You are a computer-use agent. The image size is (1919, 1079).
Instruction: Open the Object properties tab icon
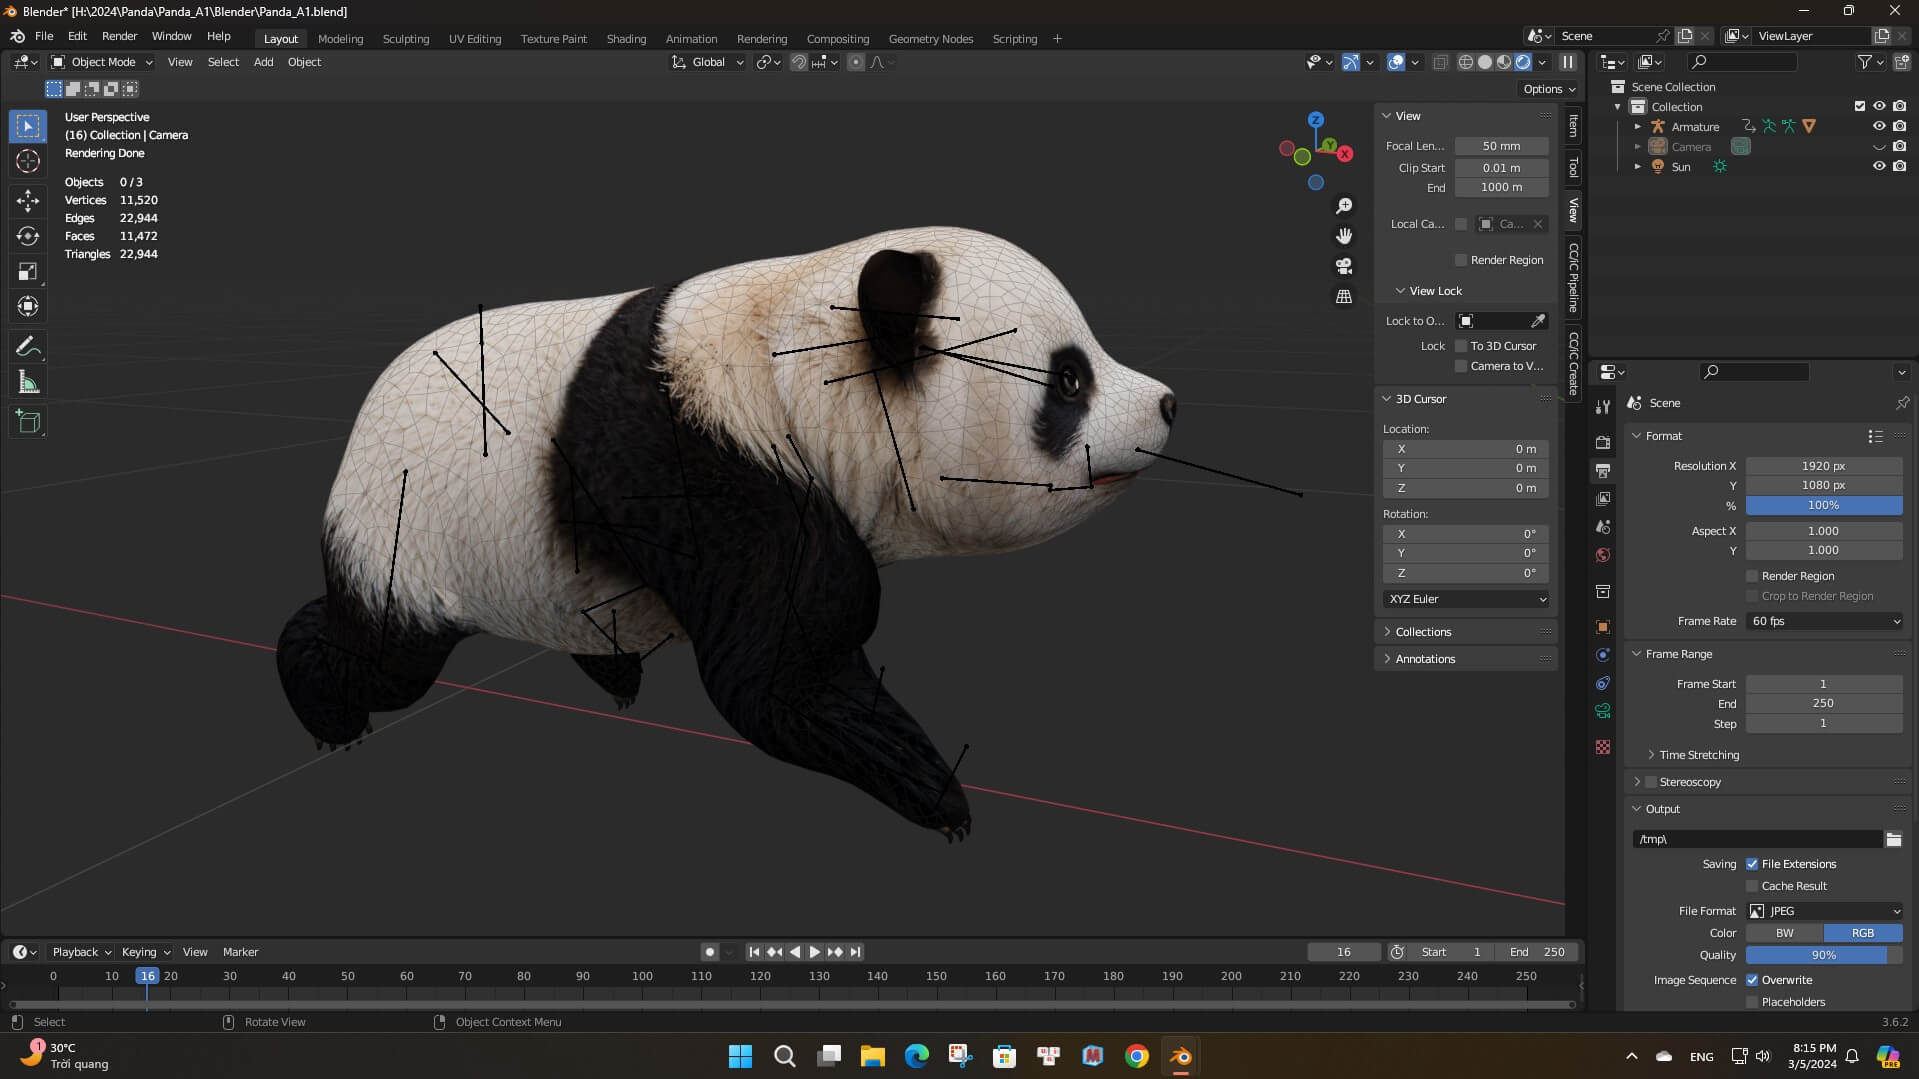pos(1603,627)
